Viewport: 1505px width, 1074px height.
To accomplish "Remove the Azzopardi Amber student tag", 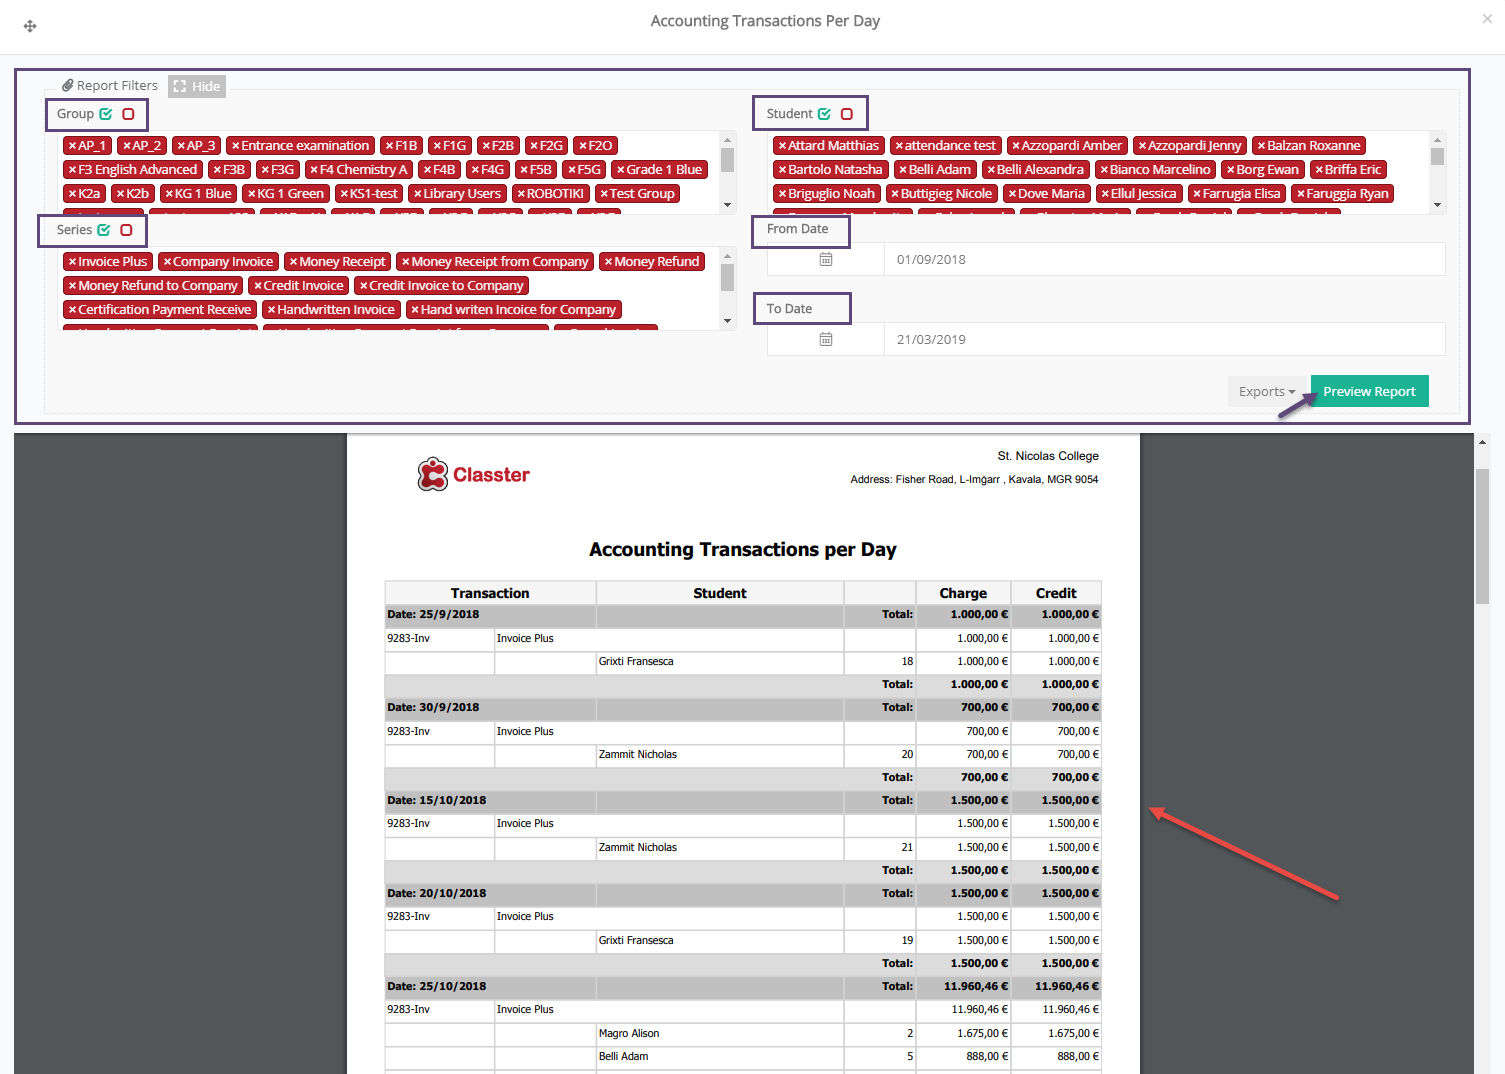I will click(x=1016, y=146).
